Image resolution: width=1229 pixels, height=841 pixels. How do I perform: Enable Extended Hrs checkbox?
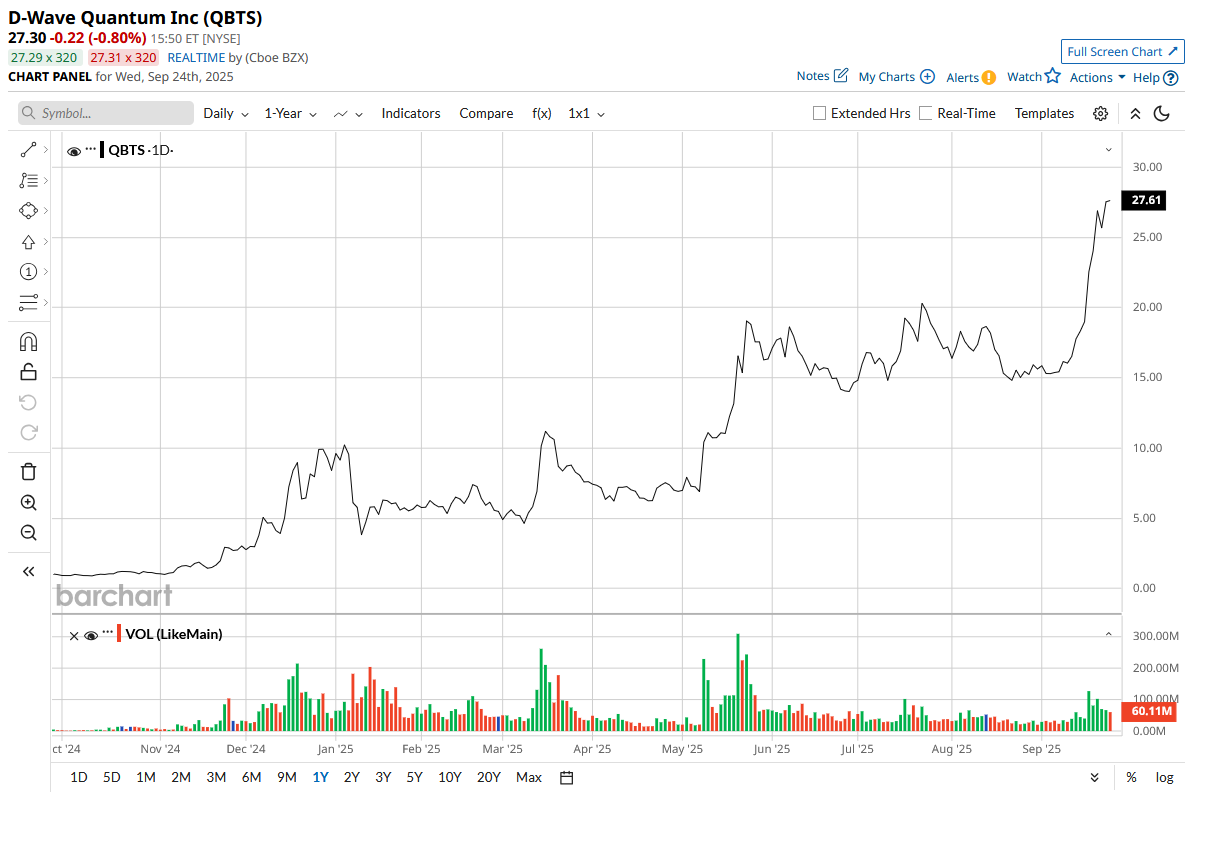coord(820,114)
